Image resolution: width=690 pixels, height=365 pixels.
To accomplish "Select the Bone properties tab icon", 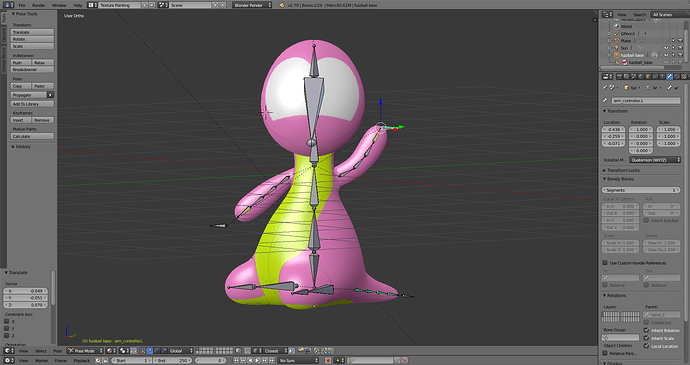I will click(669, 77).
